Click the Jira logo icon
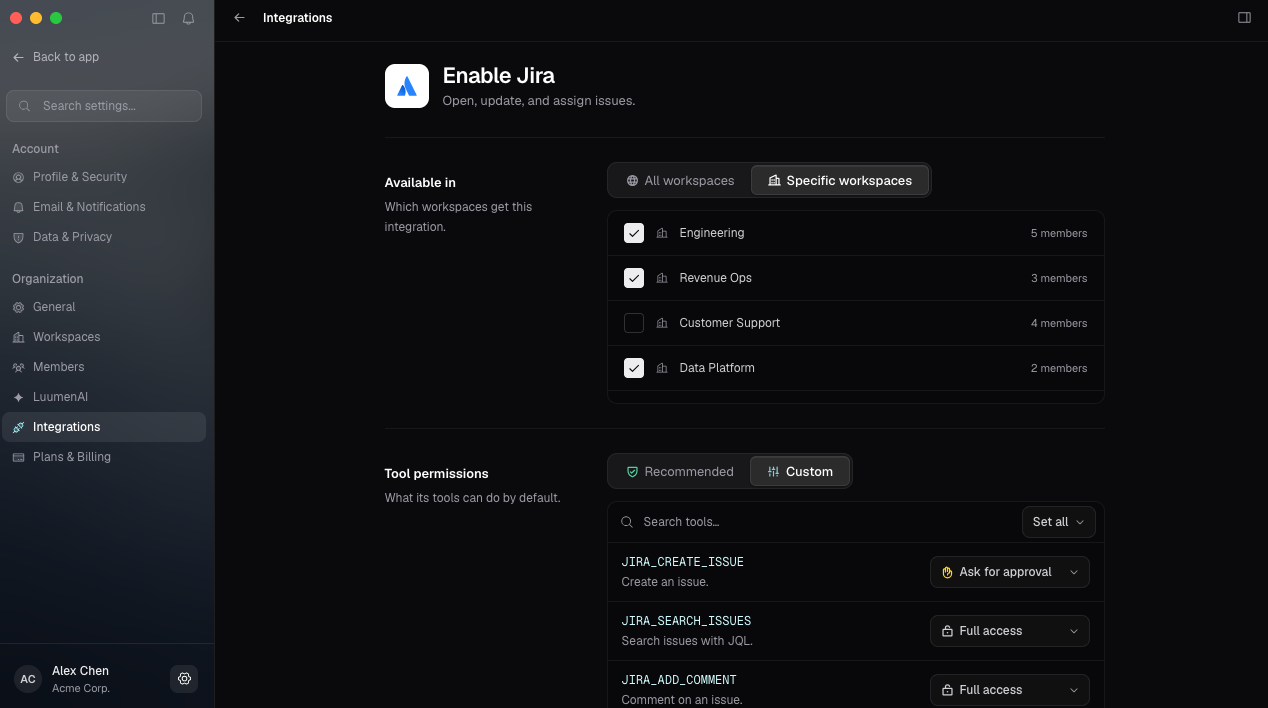This screenshot has width=1268, height=708. pos(407,86)
